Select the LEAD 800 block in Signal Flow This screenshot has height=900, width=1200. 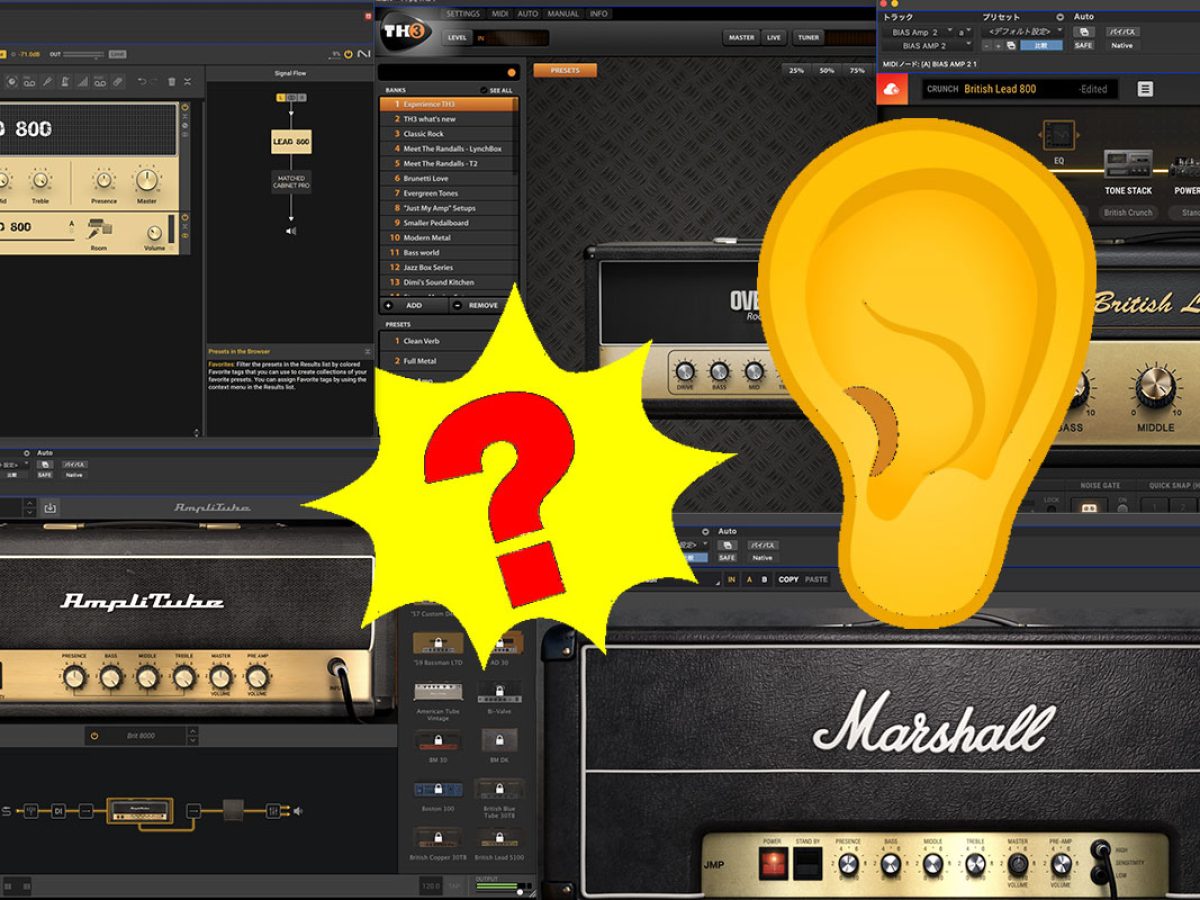291,141
